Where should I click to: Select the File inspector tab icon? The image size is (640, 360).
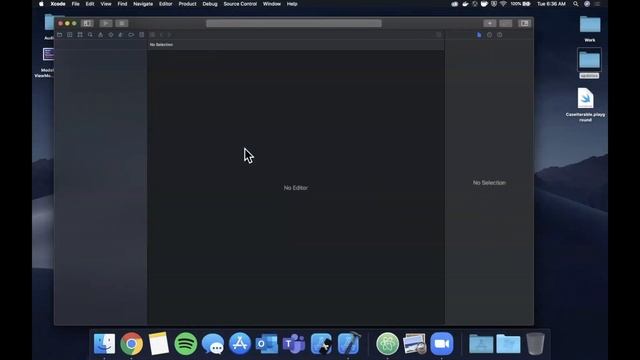(x=479, y=35)
